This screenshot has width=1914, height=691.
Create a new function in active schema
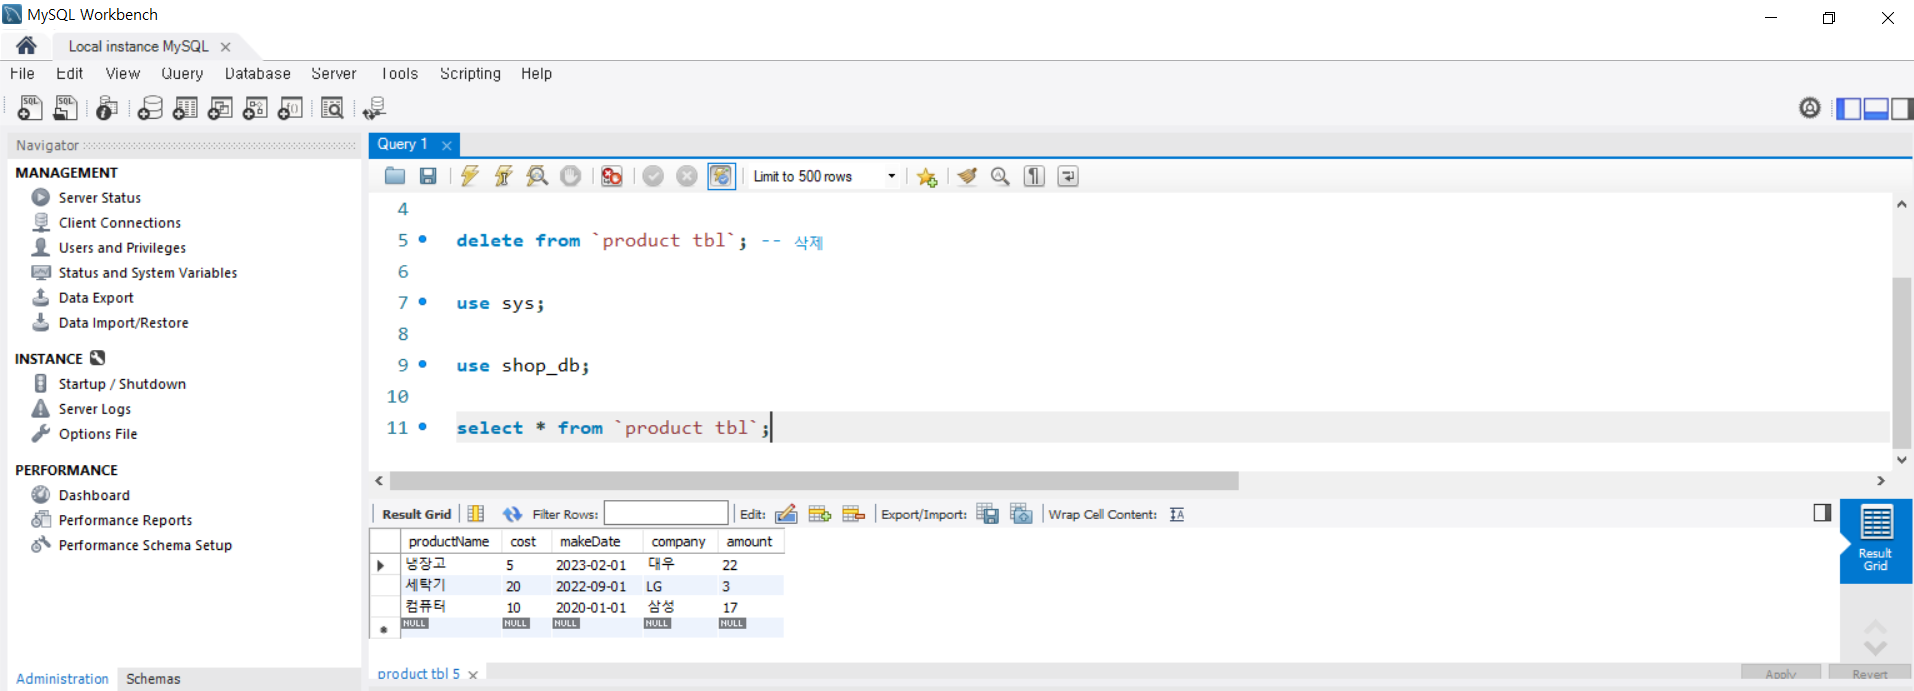290,108
